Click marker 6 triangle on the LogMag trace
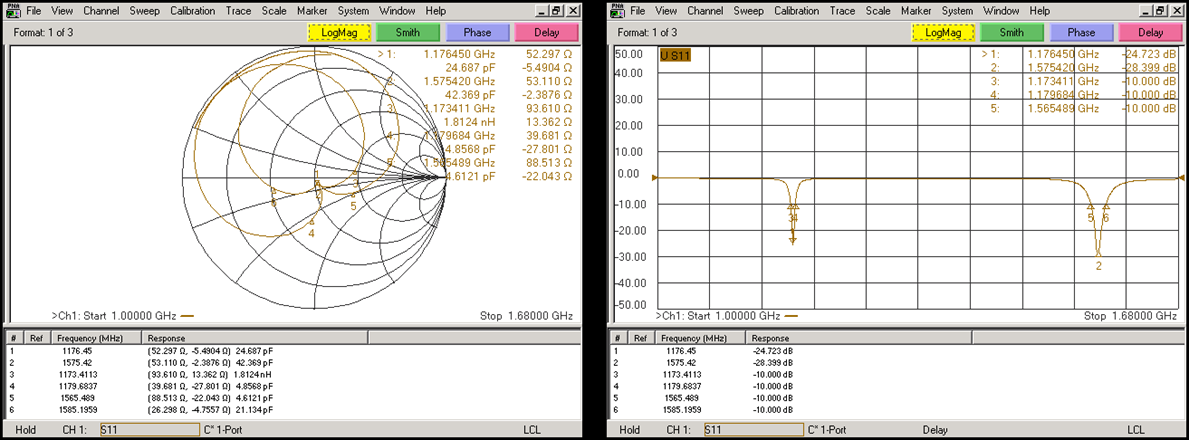This screenshot has height=440, width=1189. [x=1106, y=207]
